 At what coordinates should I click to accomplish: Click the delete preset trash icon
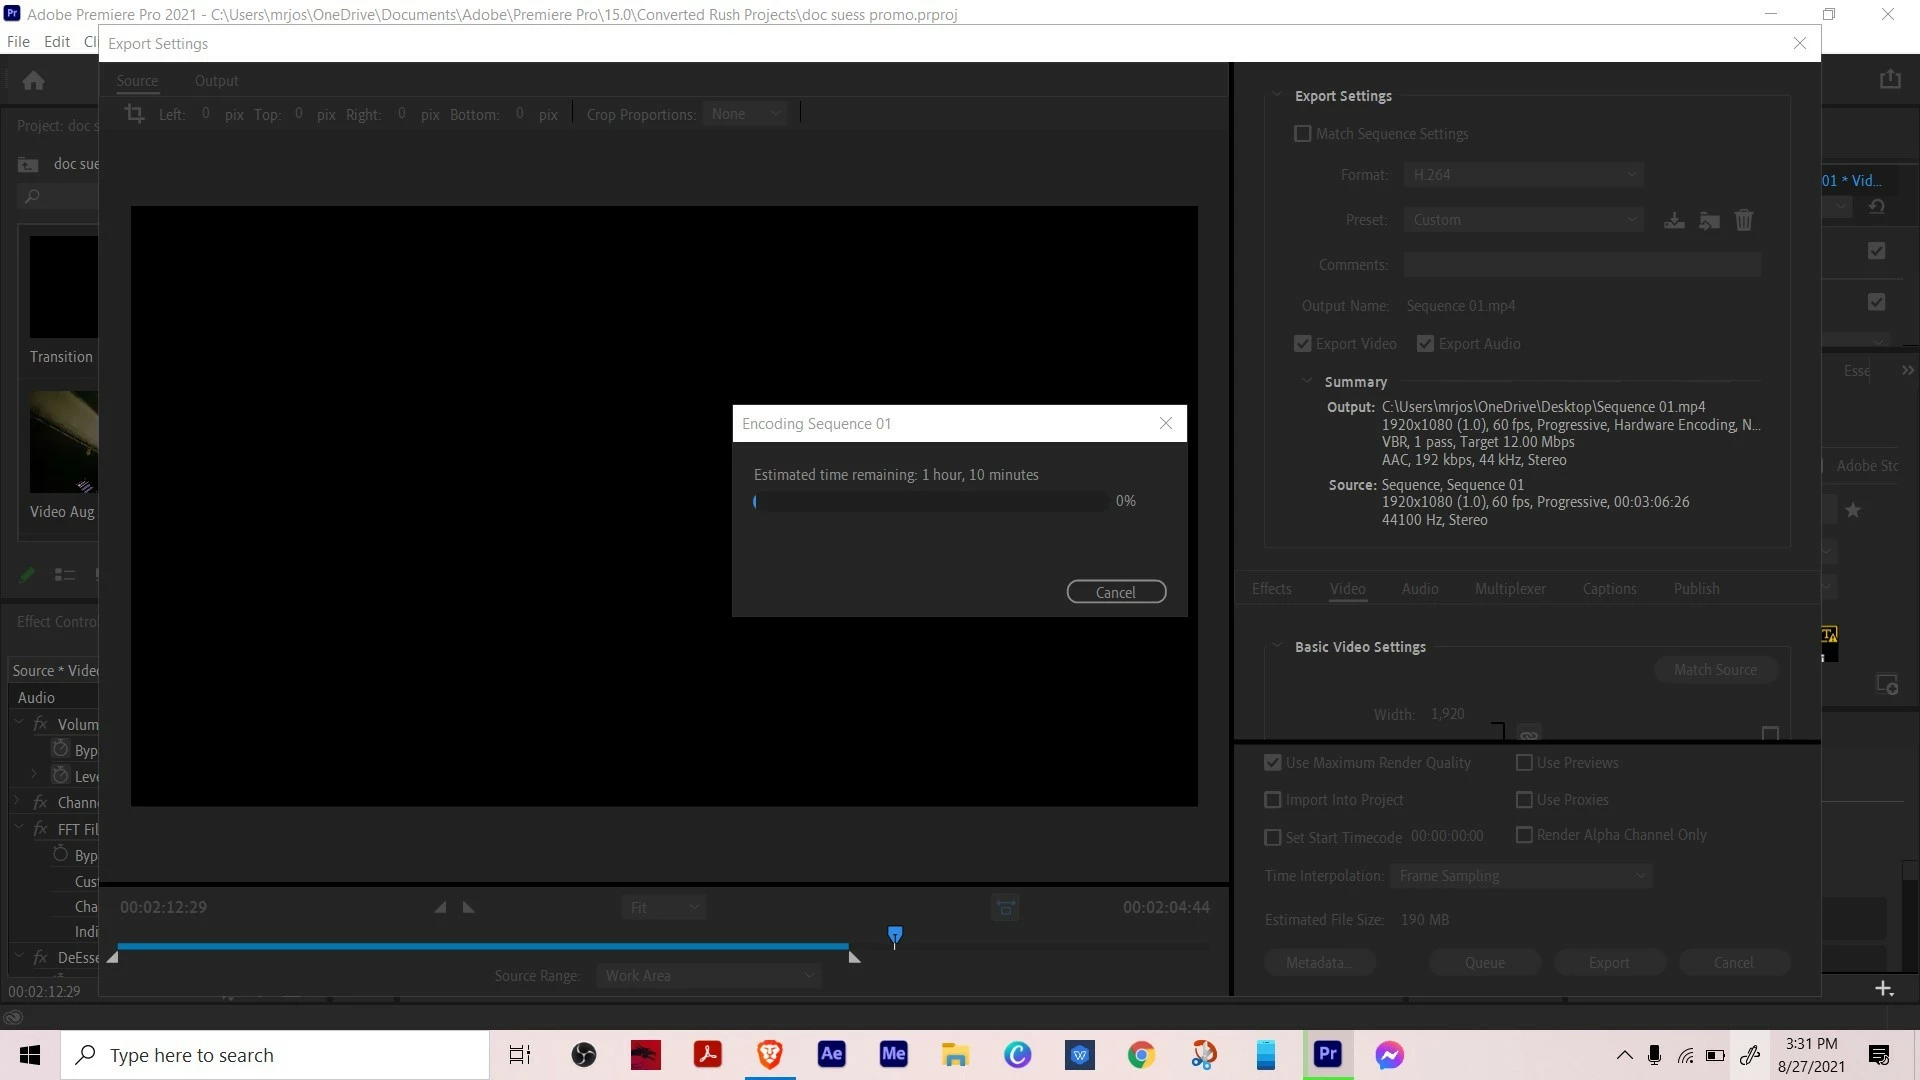click(1743, 220)
